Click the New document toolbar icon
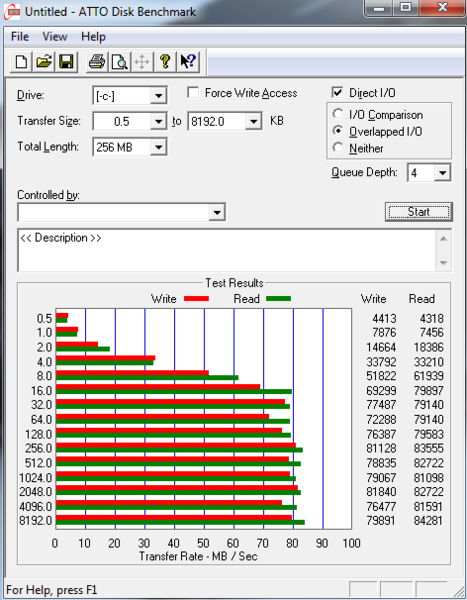The height and width of the screenshot is (600, 467). coord(21,61)
